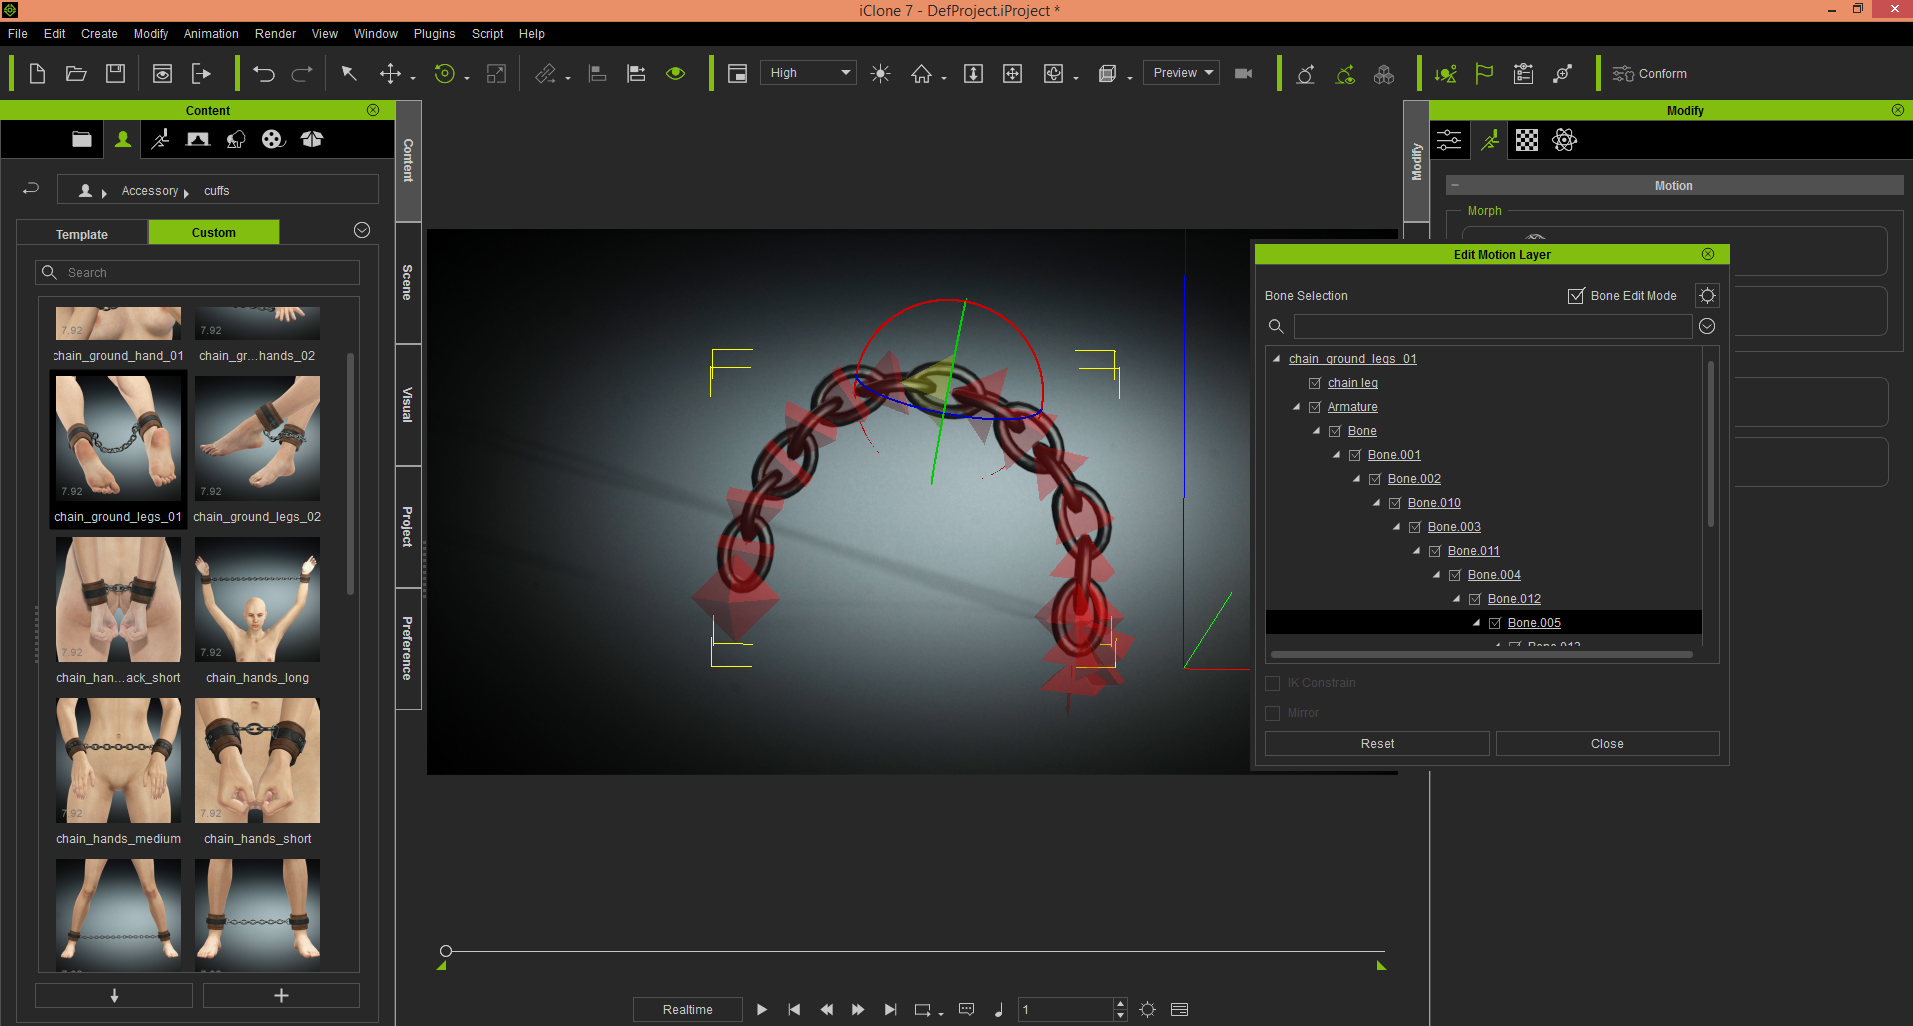Image resolution: width=1913 pixels, height=1026 pixels.
Task: Click the Undo icon in toolbar
Action: click(264, 73)
